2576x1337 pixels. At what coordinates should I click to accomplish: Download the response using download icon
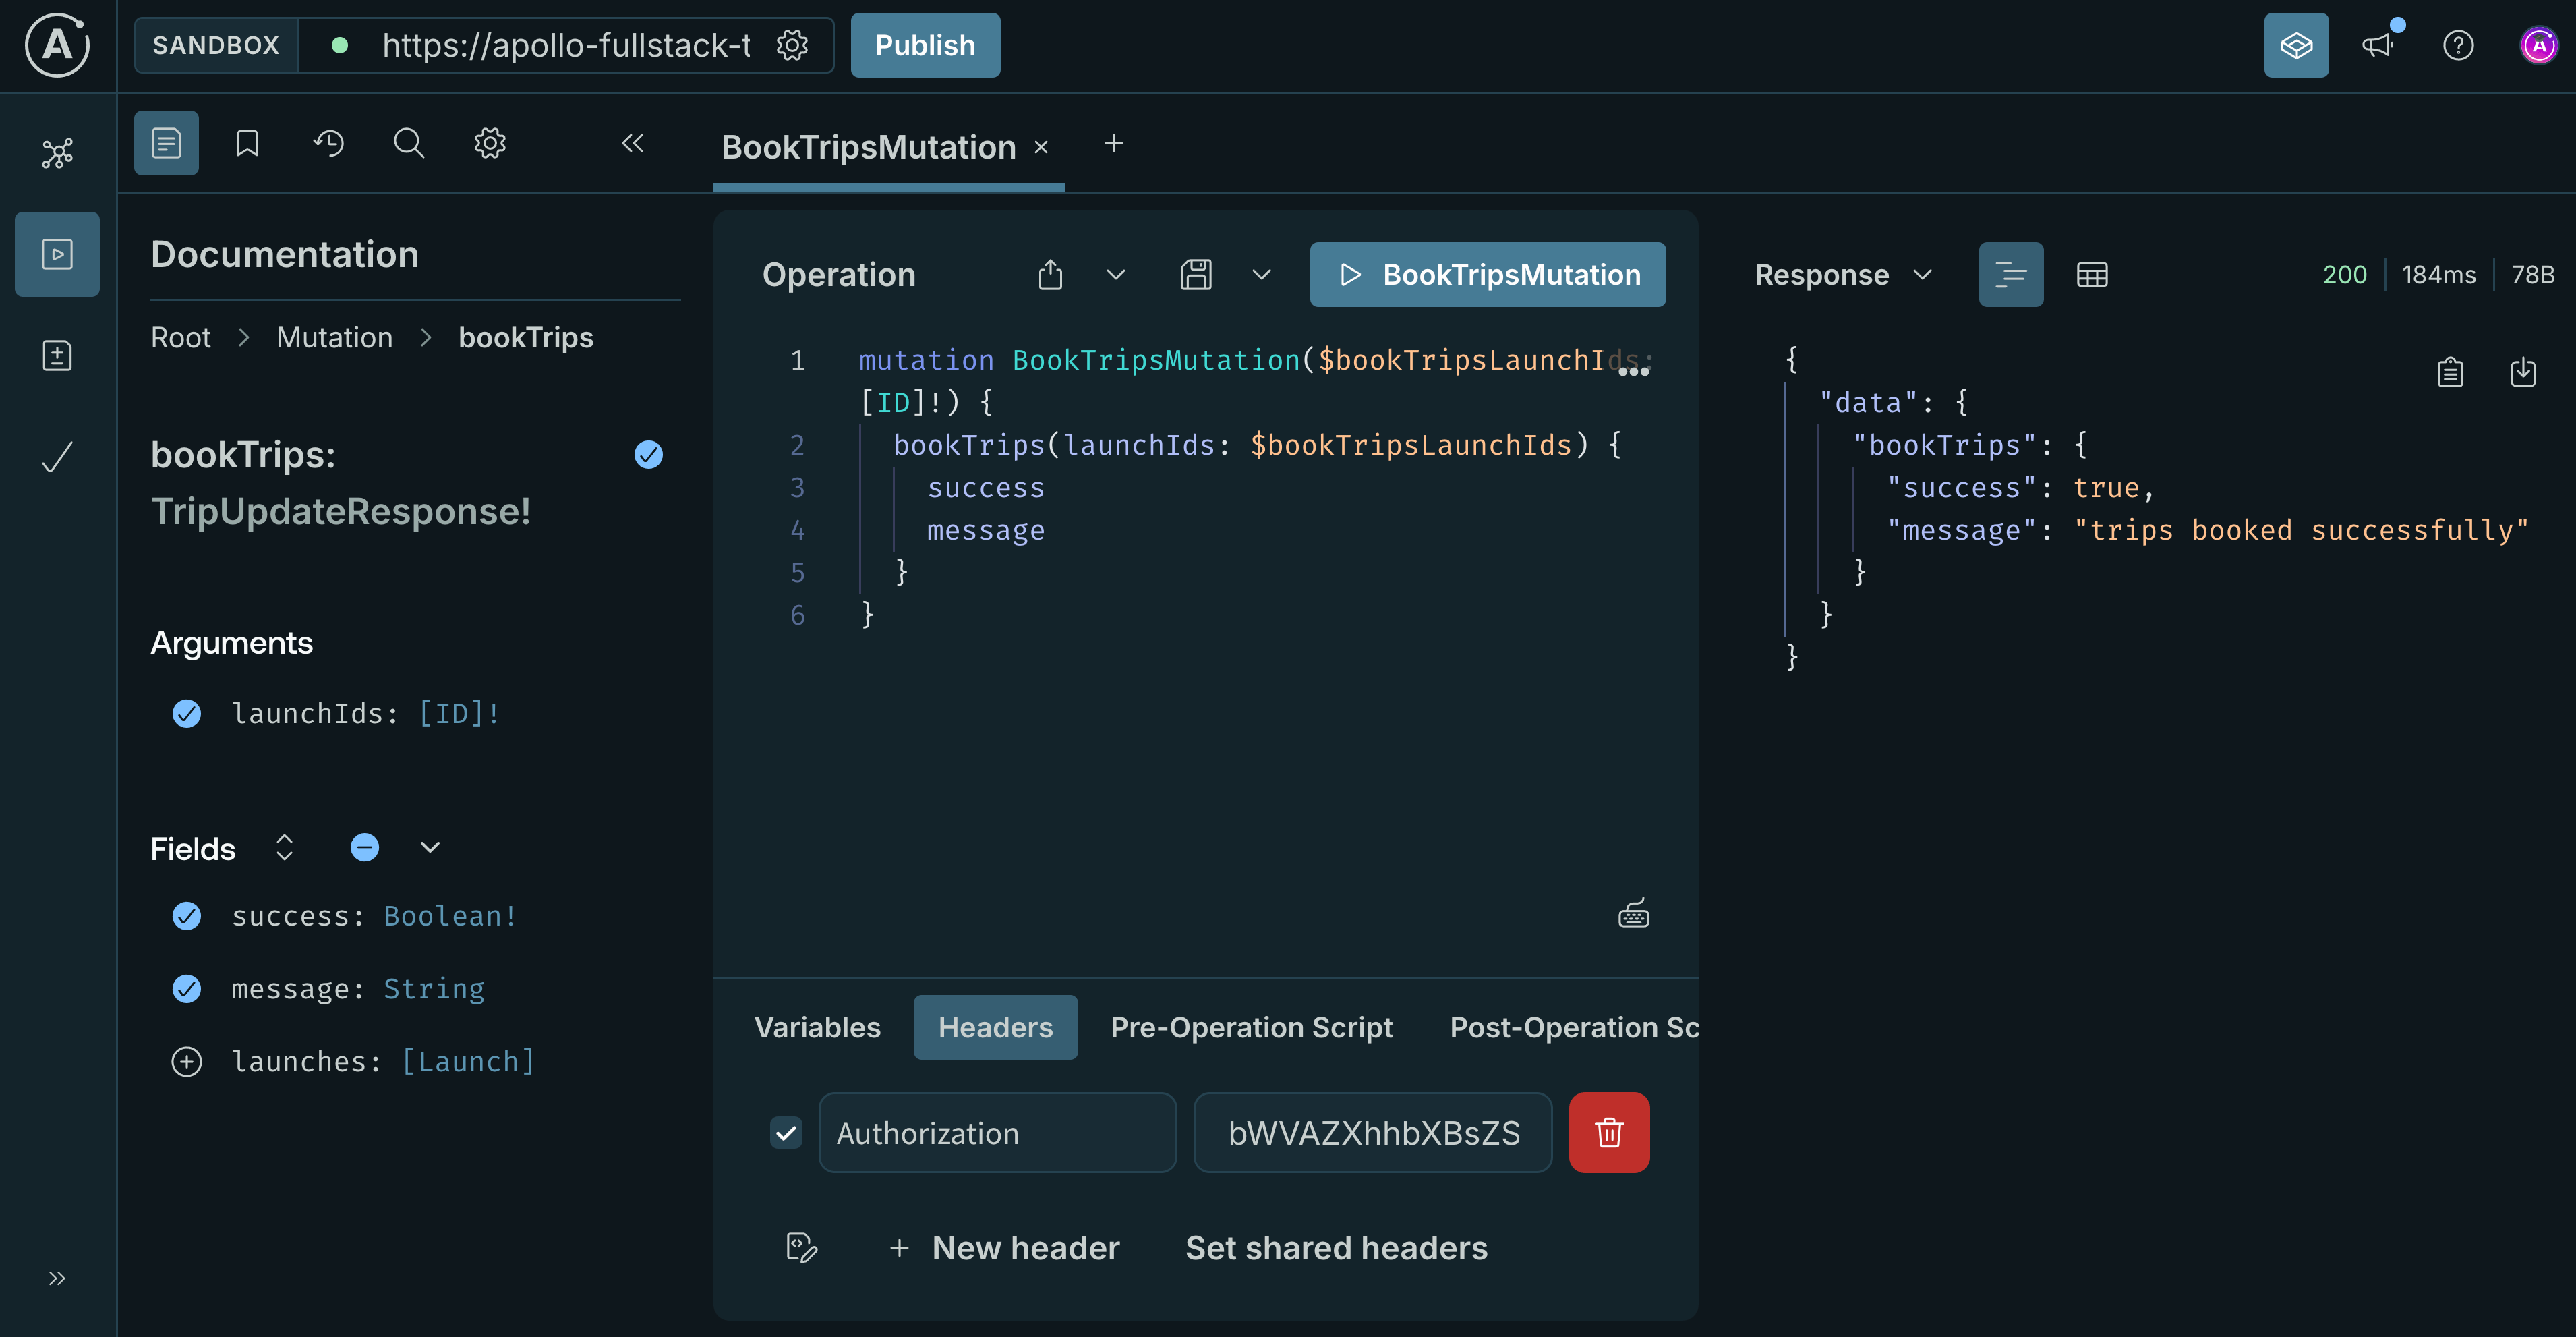point(2523,372)
